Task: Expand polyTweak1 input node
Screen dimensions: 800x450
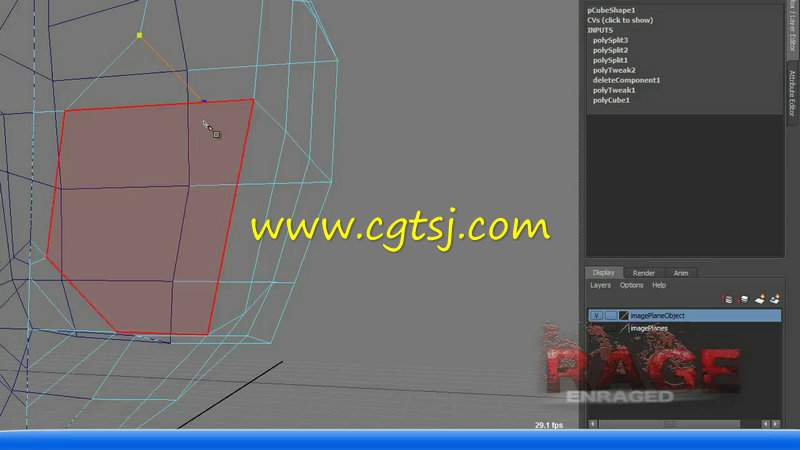Action: click(x=614, y=90)
